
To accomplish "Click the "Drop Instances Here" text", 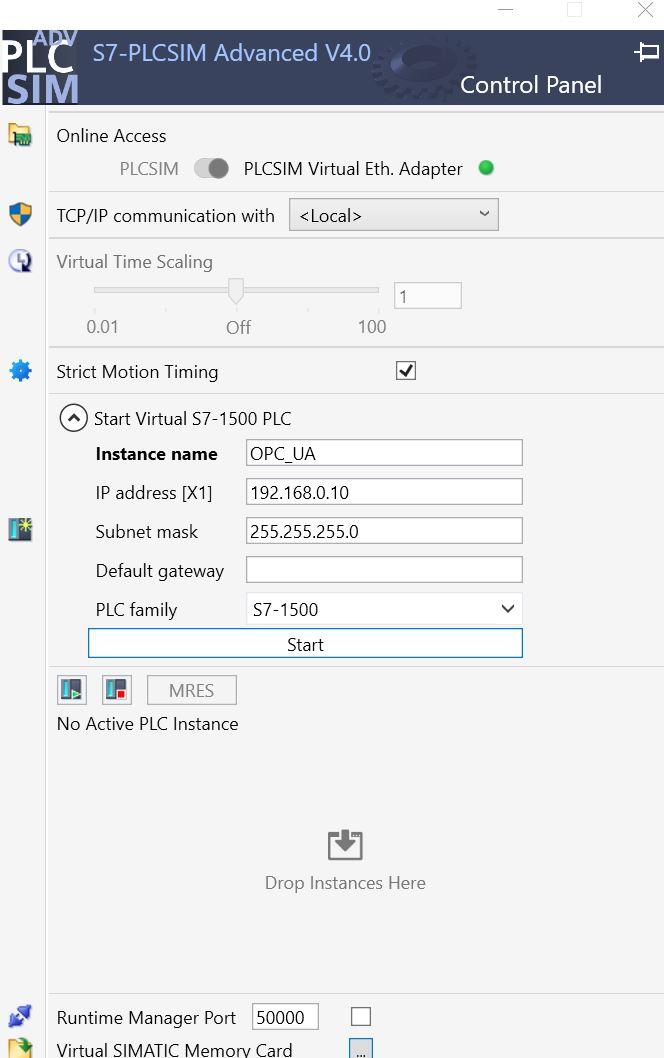I will (345, 883).
